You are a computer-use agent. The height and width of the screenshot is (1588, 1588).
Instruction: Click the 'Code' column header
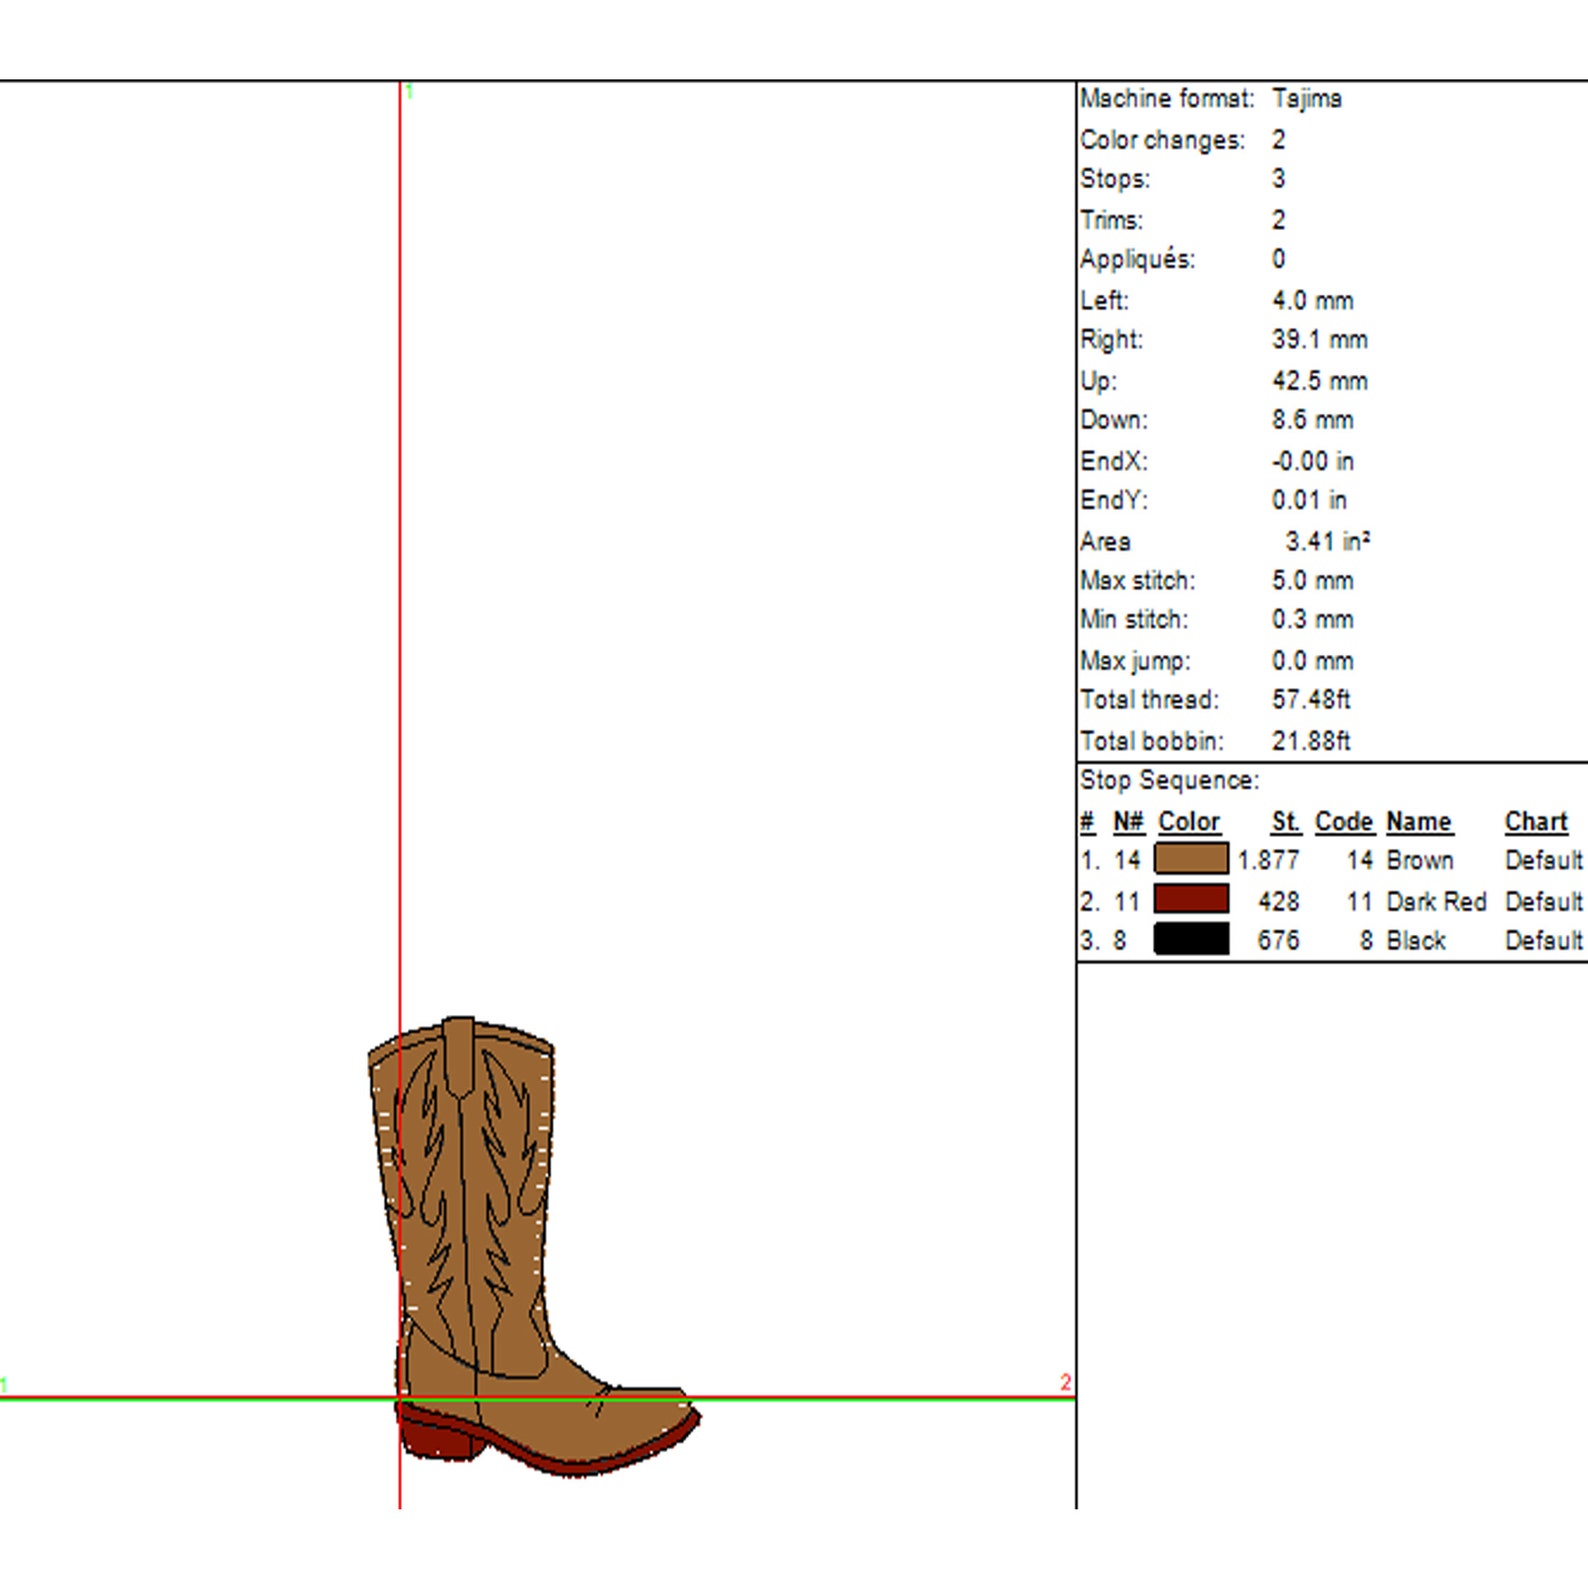tap(1344, 822)
